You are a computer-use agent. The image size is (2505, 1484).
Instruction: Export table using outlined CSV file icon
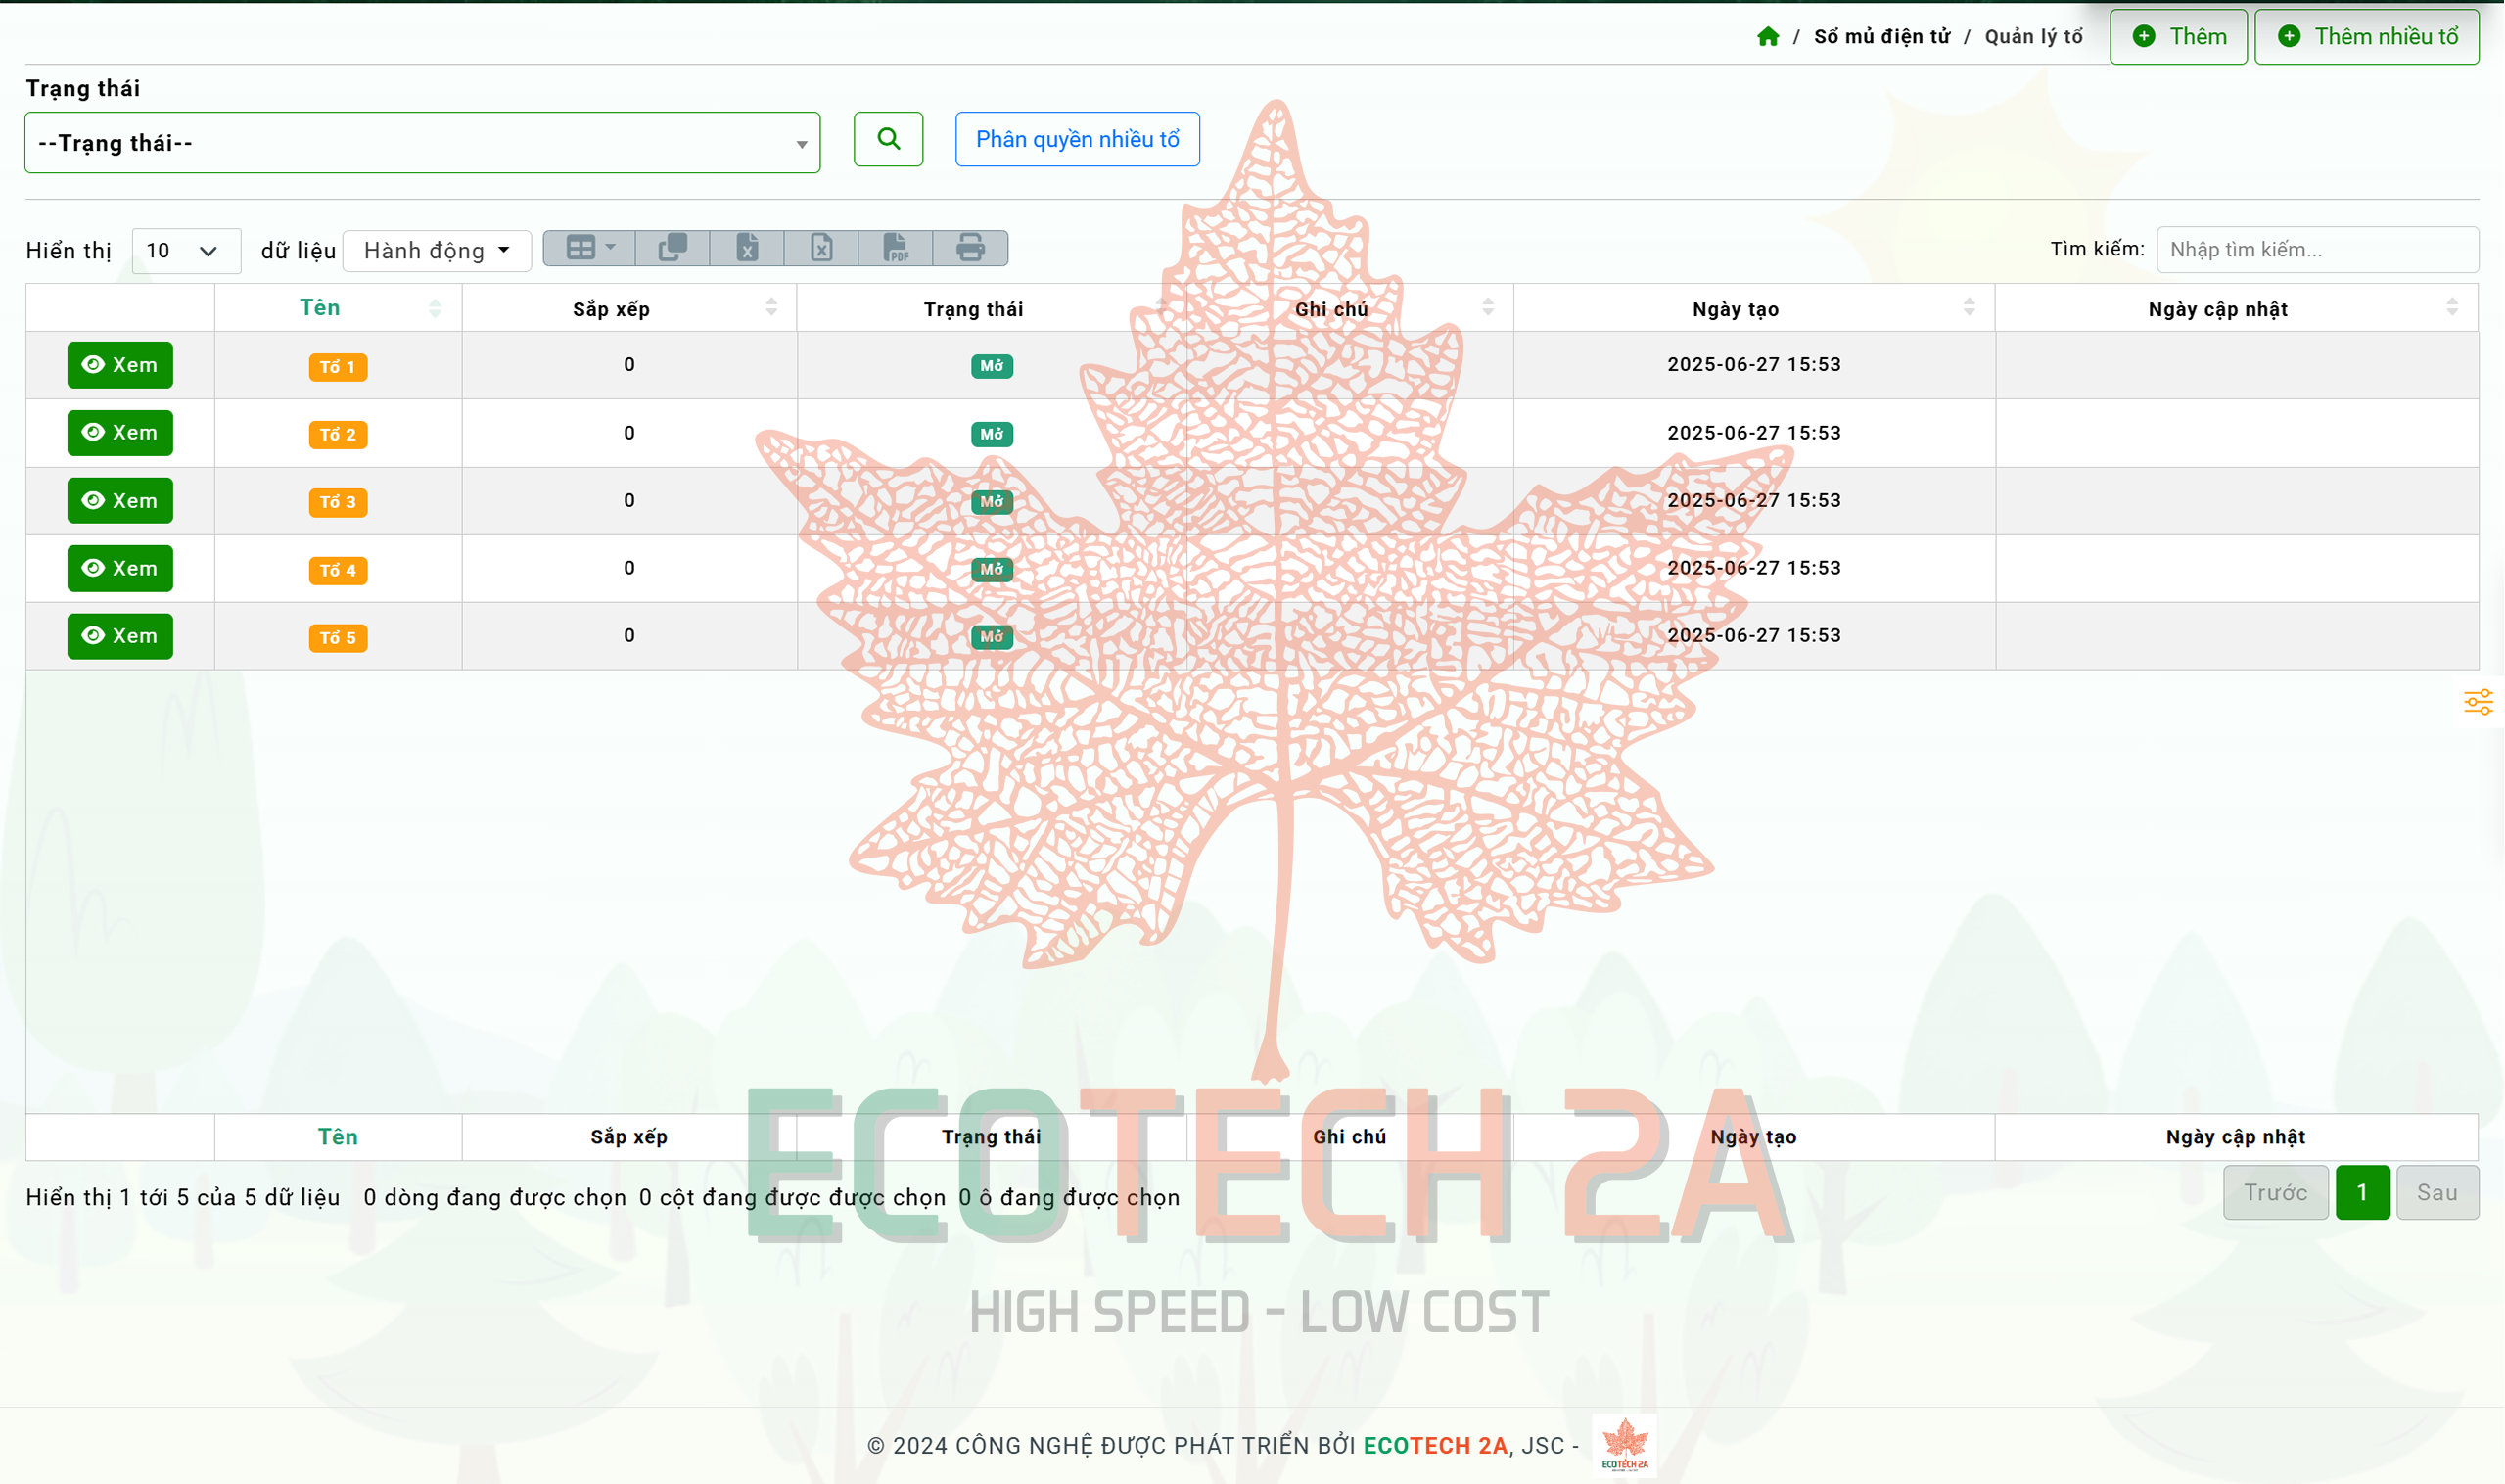click(821, 248)
